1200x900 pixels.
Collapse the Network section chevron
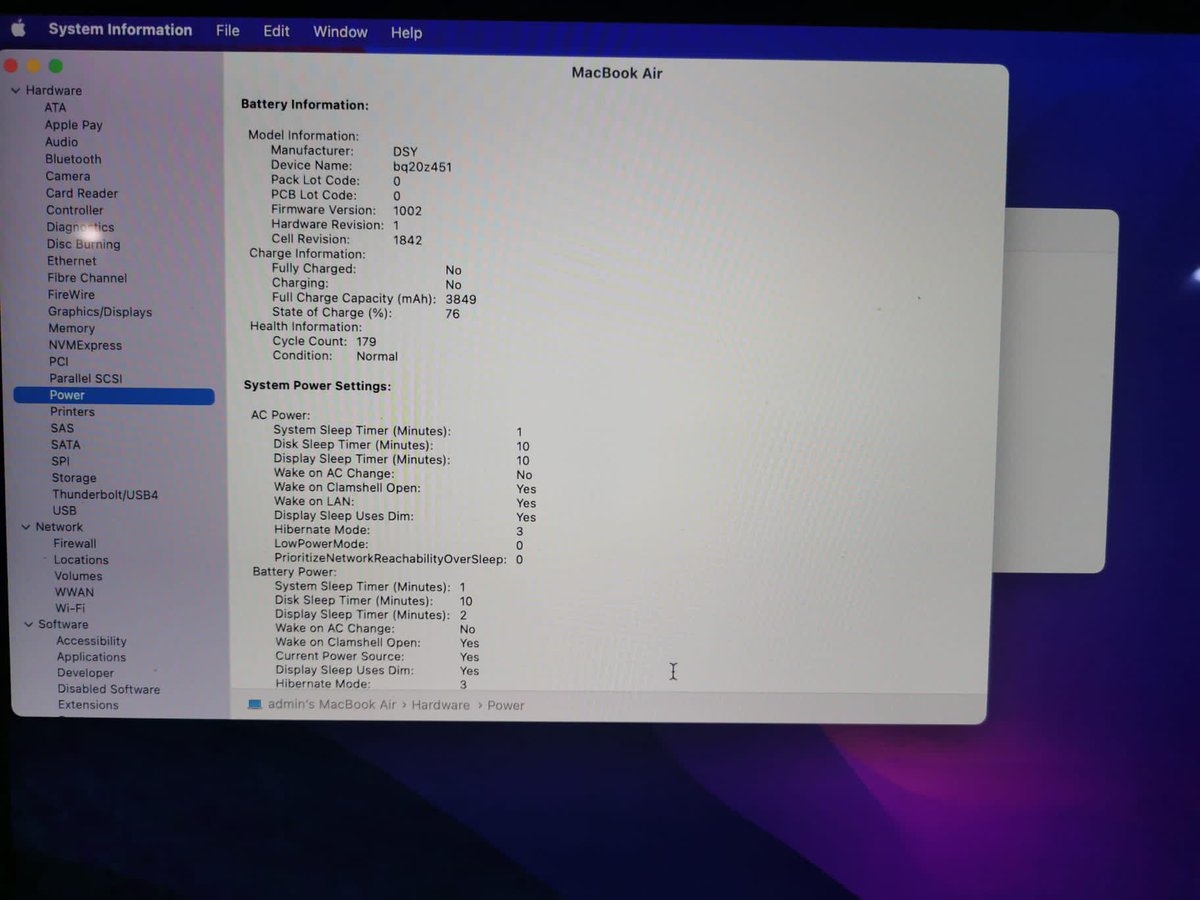point(26,527)
